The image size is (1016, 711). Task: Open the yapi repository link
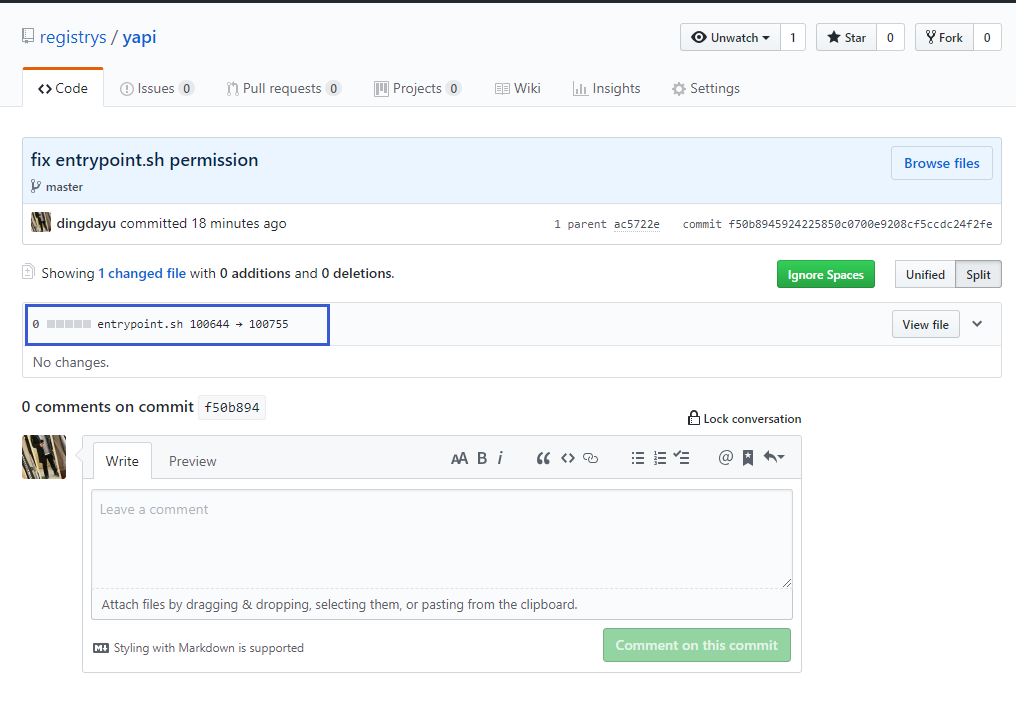[139, 37]
